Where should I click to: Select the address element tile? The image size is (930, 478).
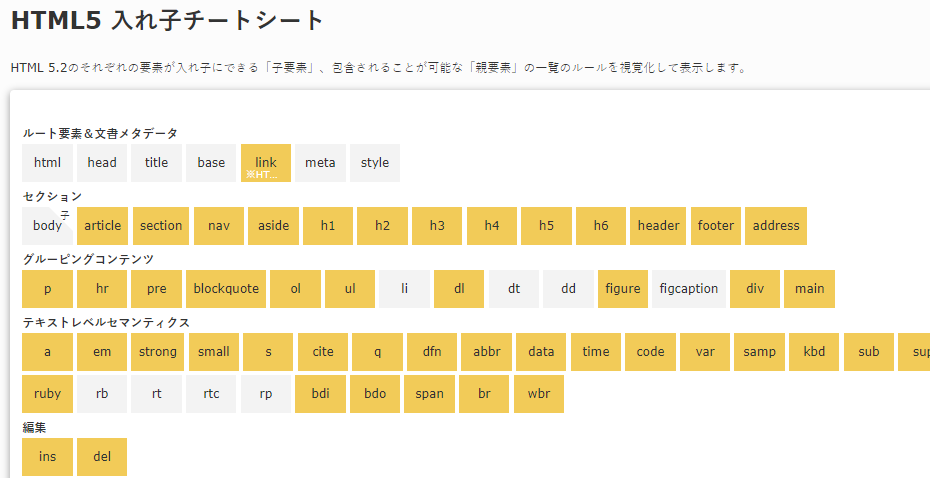point(776,225)
